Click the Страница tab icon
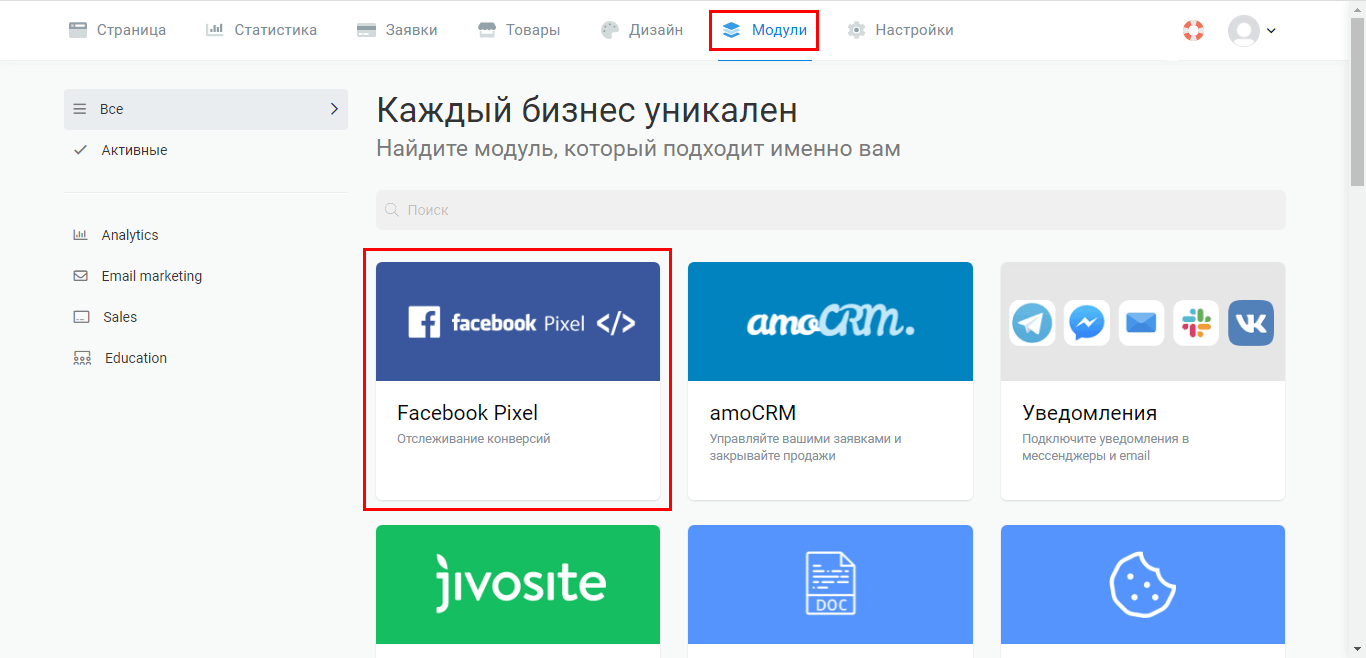The width and height of the screenshot is (1366, 658). tap(78, 30)
